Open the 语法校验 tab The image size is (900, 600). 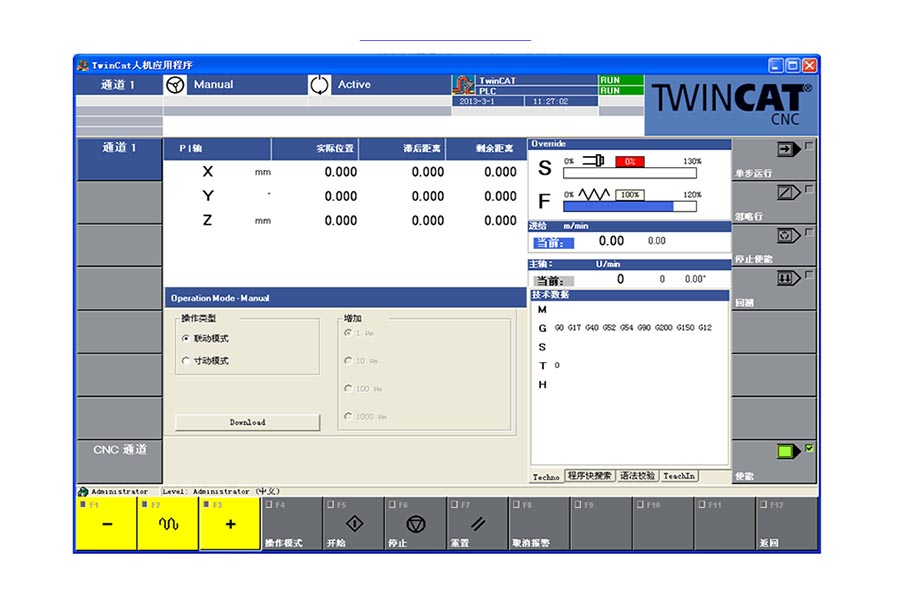pyautogui.click(x=637, y=475)
